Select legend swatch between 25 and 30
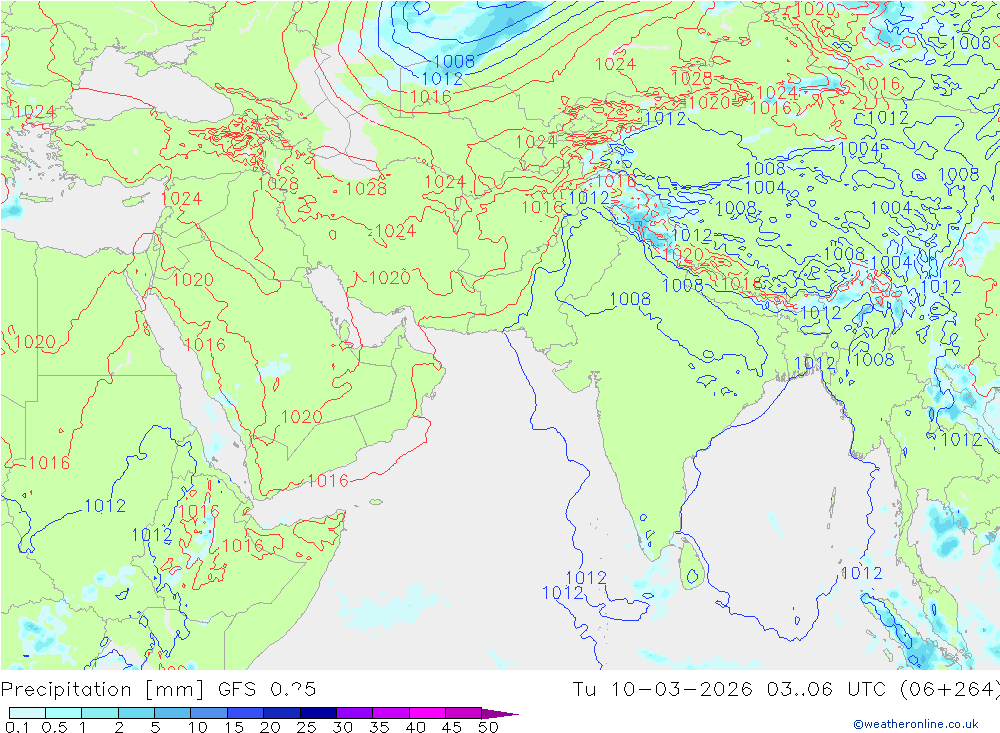Screen dimensions: 1000x733 point(318,713)
